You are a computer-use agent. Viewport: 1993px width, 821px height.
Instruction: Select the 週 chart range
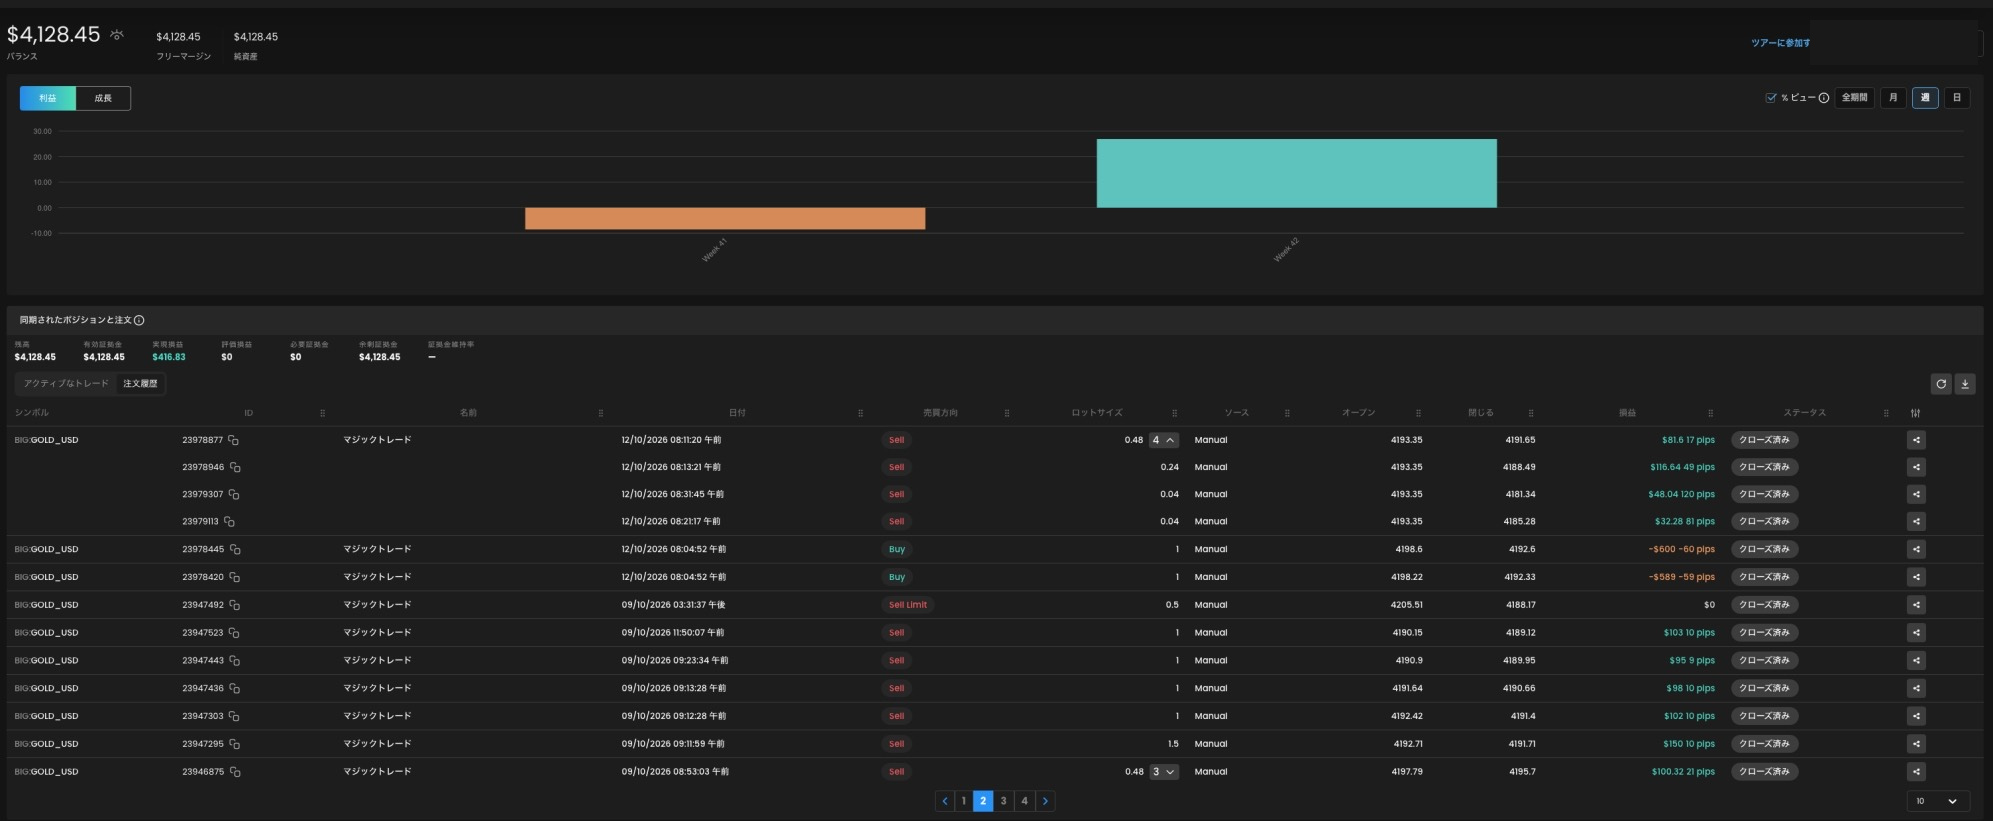(x=1925, y=98)
